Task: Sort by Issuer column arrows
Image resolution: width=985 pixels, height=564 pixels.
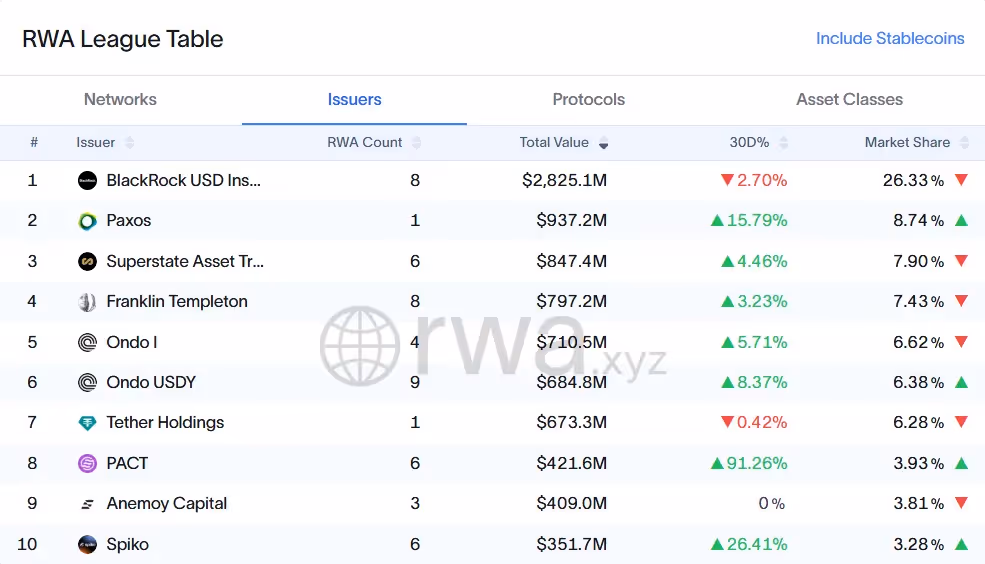Action: click(x=129, y=143)
